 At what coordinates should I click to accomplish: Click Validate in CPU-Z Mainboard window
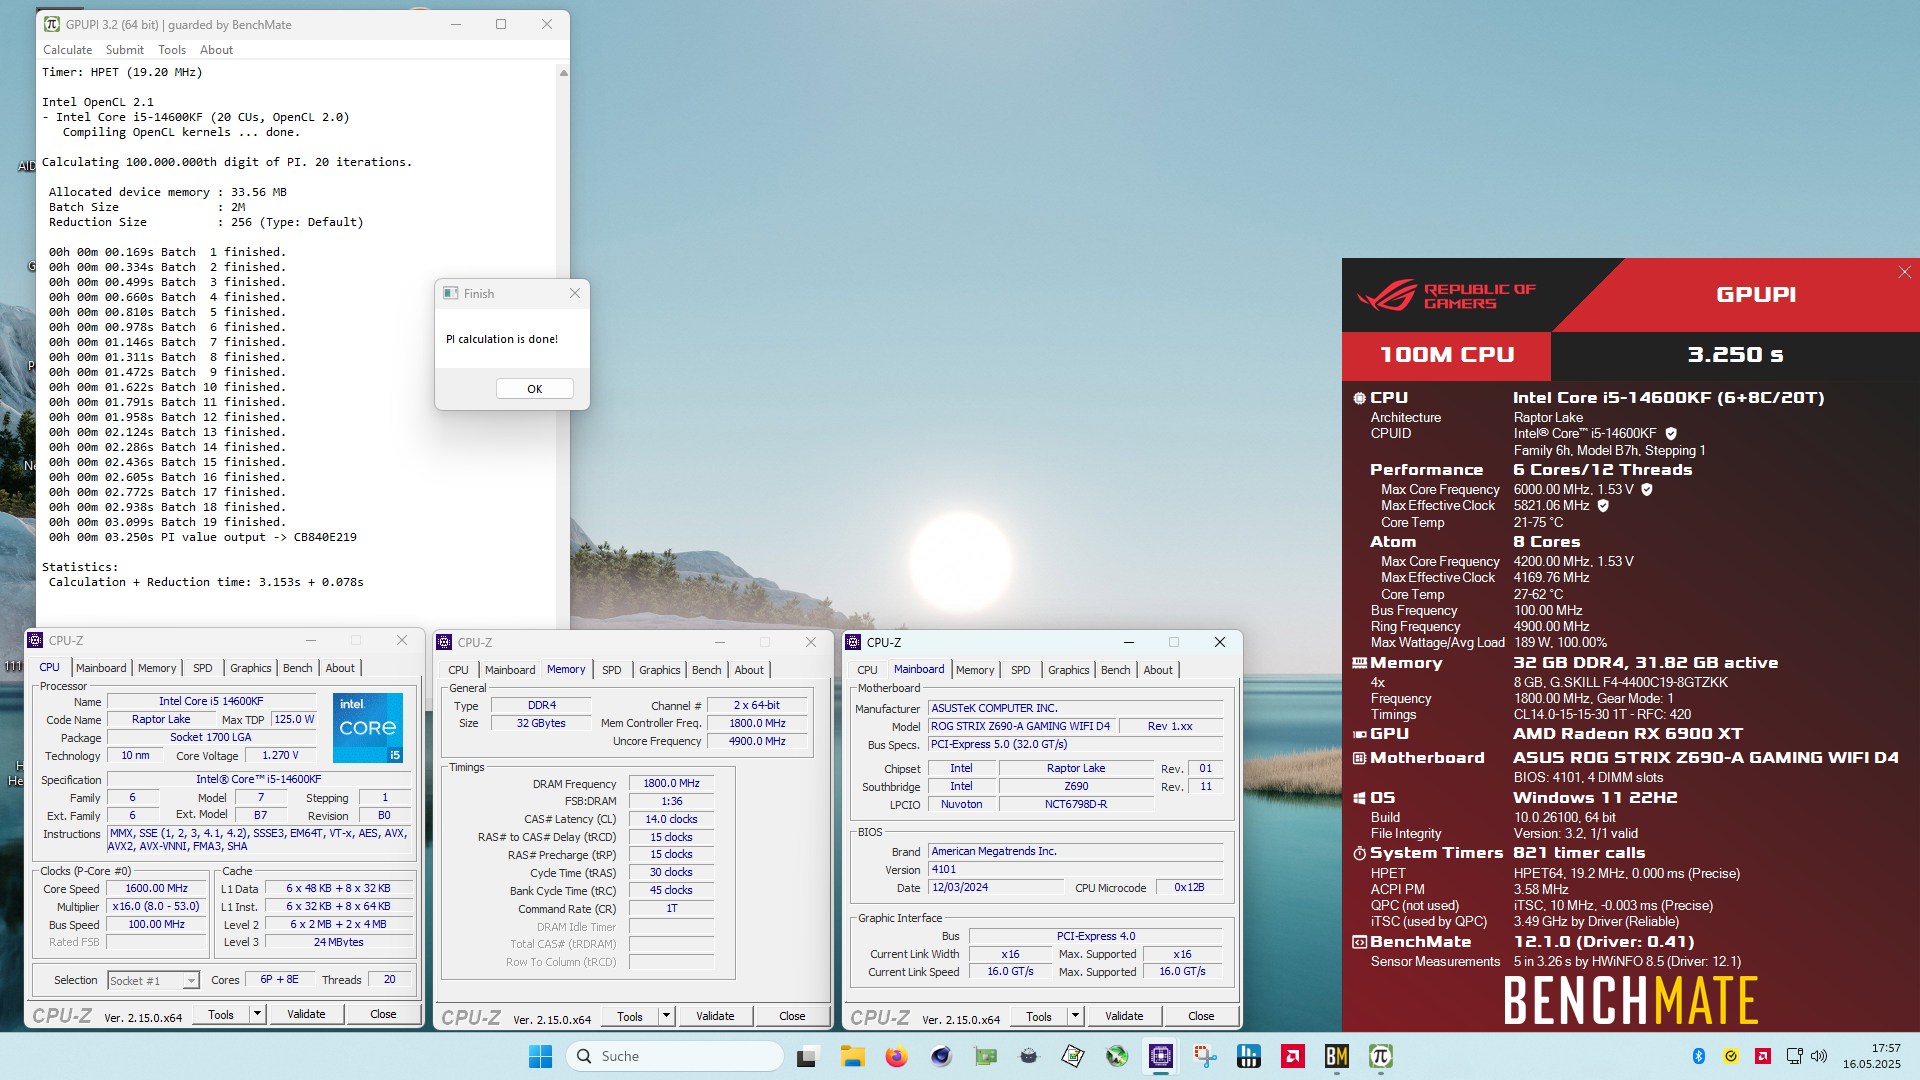pos(1124,1016)
